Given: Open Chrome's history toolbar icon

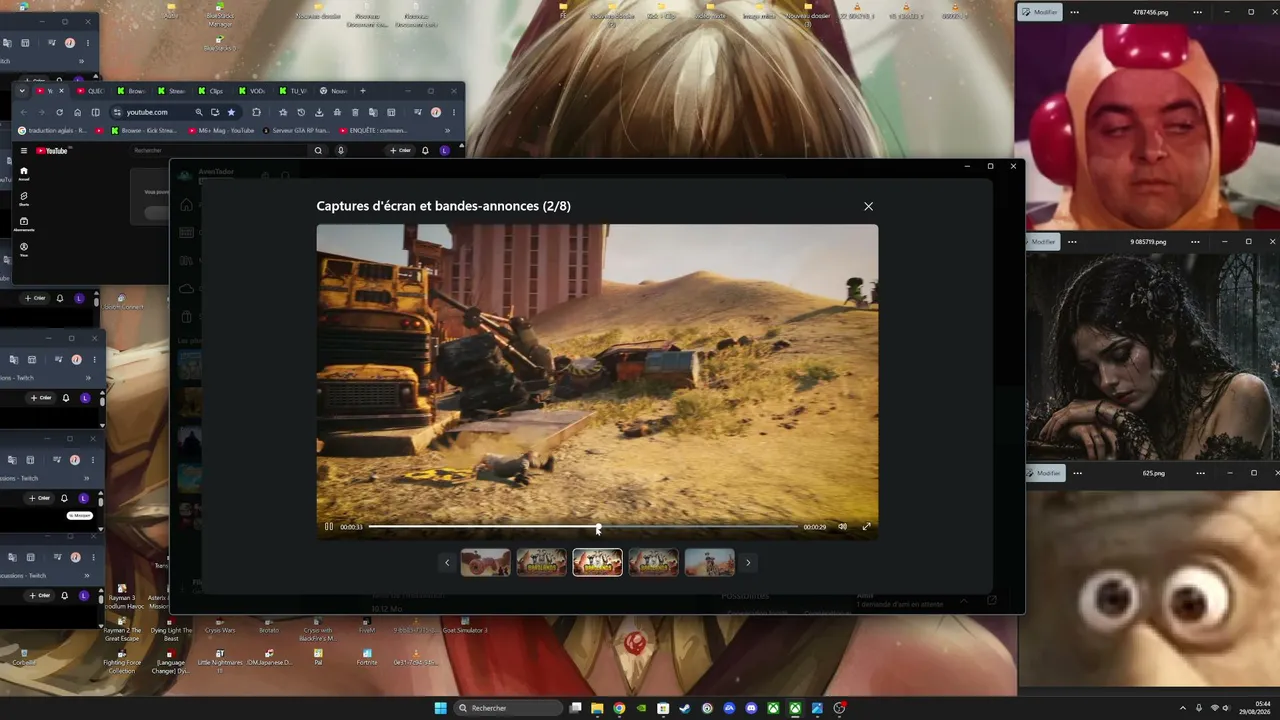Looking at the screenshot, I should (301, 112).
